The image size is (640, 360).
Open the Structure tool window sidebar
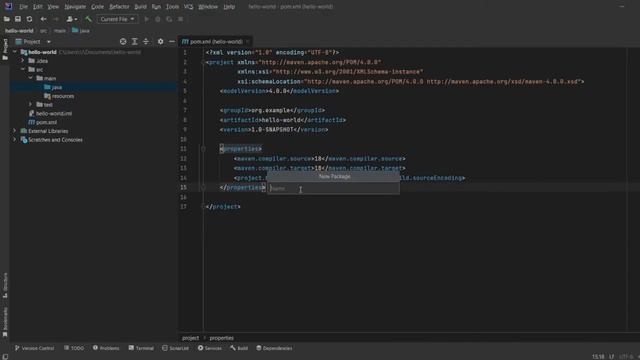tap(5, 285)
